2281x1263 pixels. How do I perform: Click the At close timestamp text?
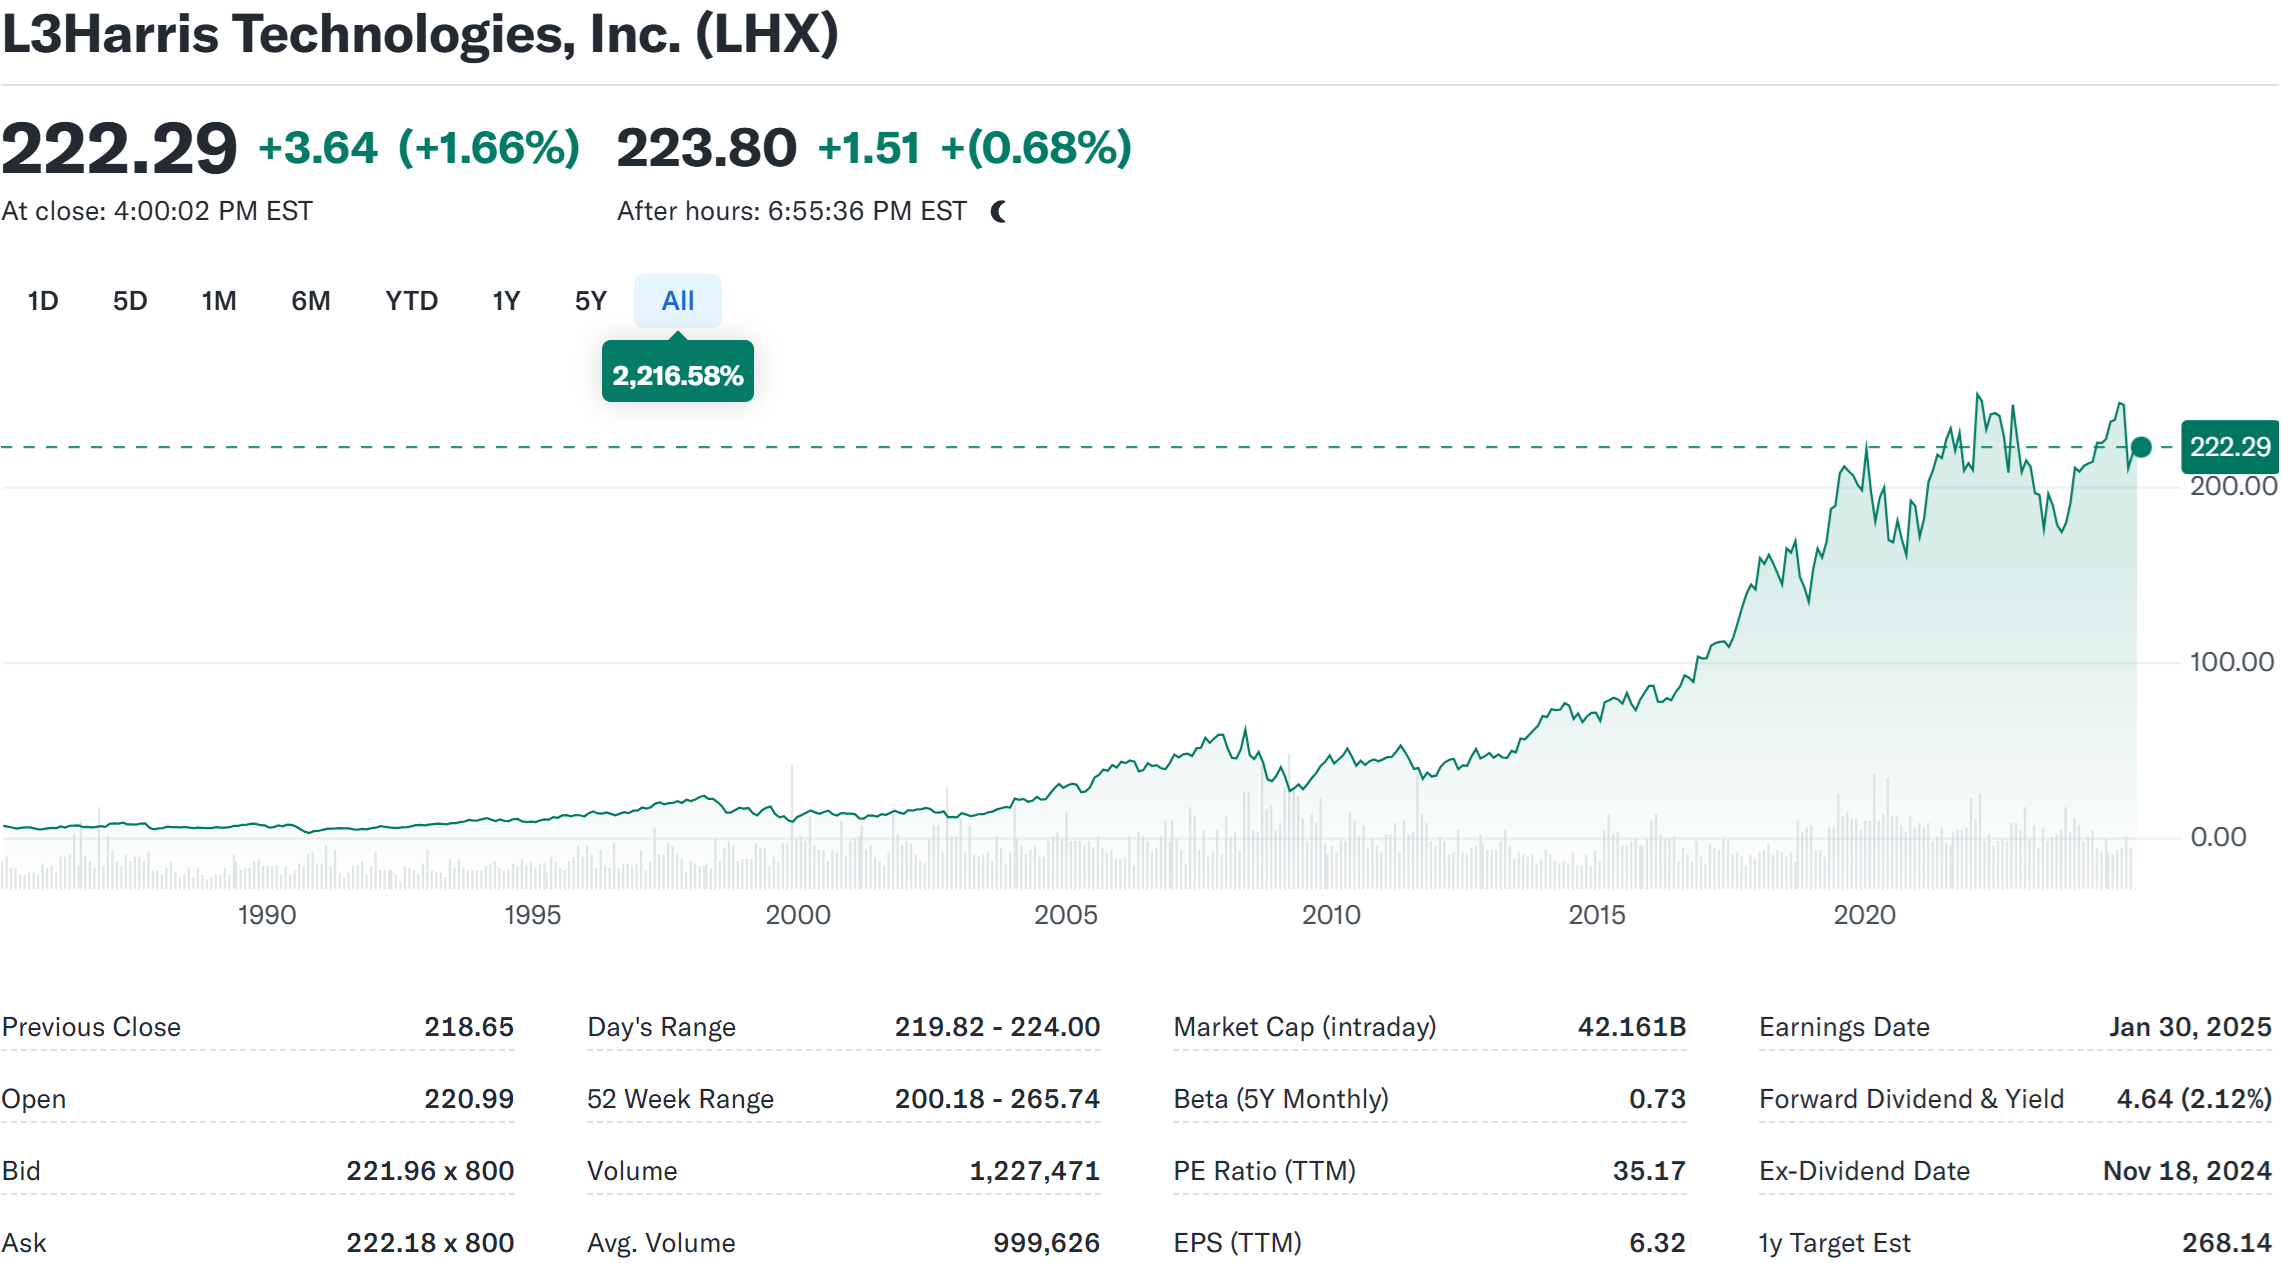(x=157, y=211)
